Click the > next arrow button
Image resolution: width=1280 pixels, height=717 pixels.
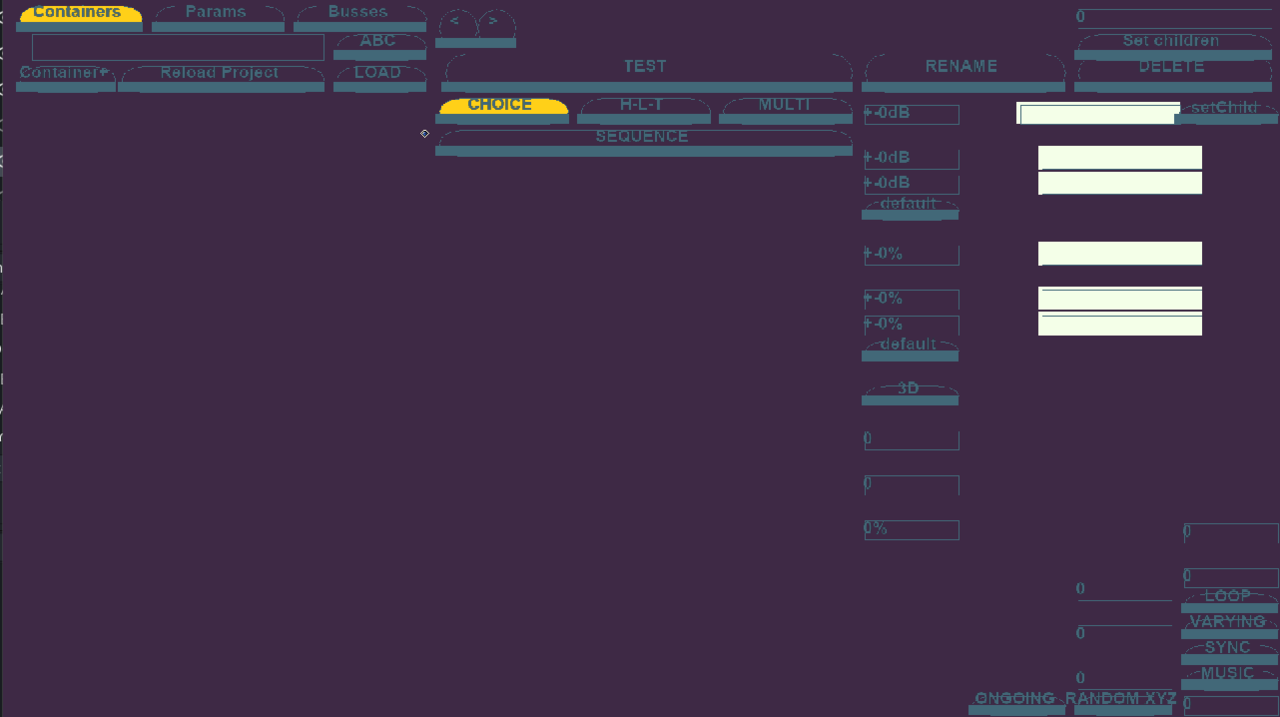496,26
